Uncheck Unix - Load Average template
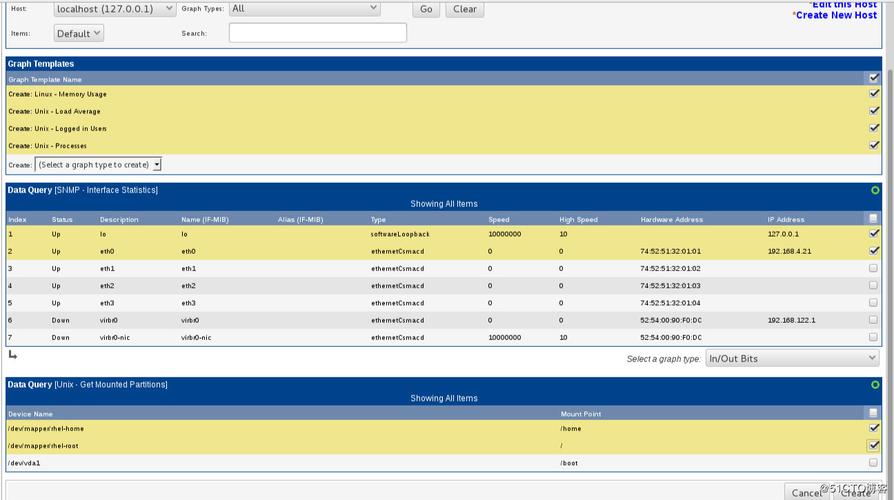 click(x=873, y=111)
